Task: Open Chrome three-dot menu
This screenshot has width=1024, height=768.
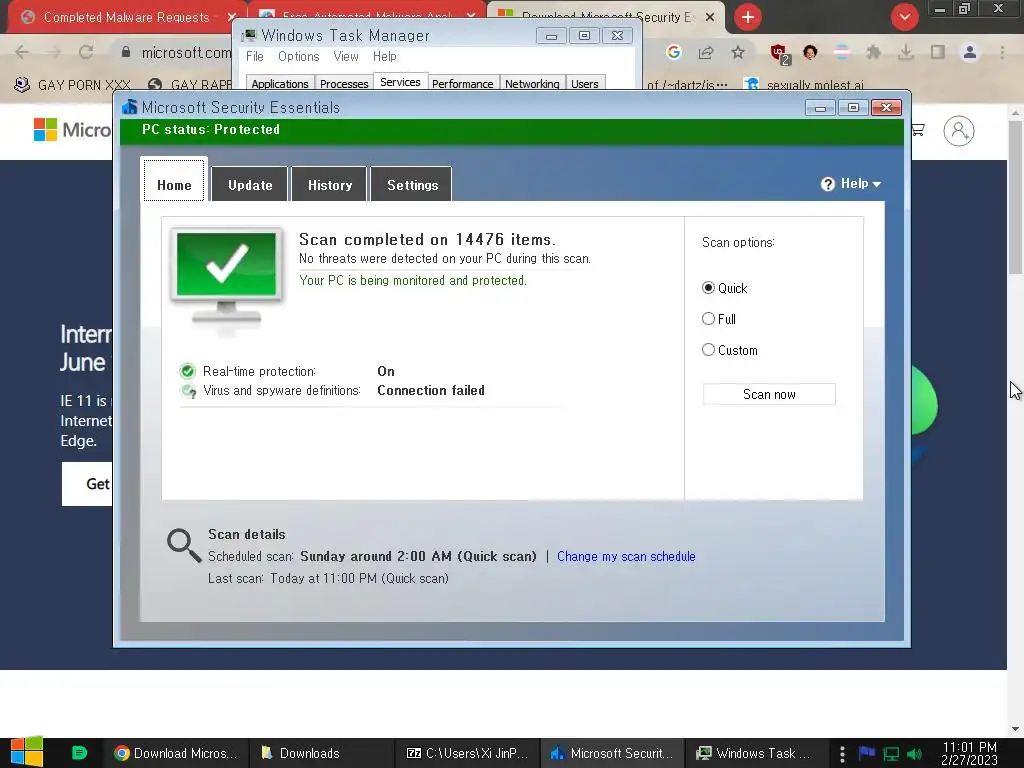Action: [1002, 52]
